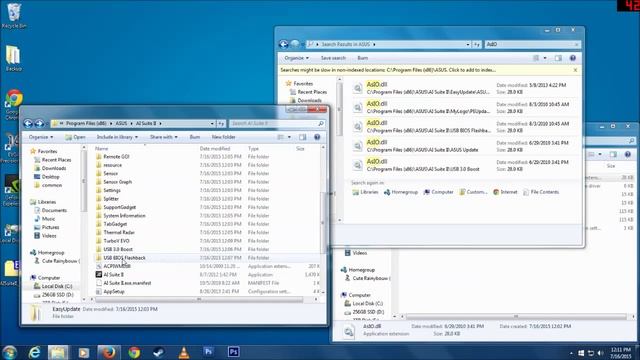The width and height of the screenshot is (640, 360).
Task: Open Windows Explorer from the taskbar
Action: (x=58, y=352)
